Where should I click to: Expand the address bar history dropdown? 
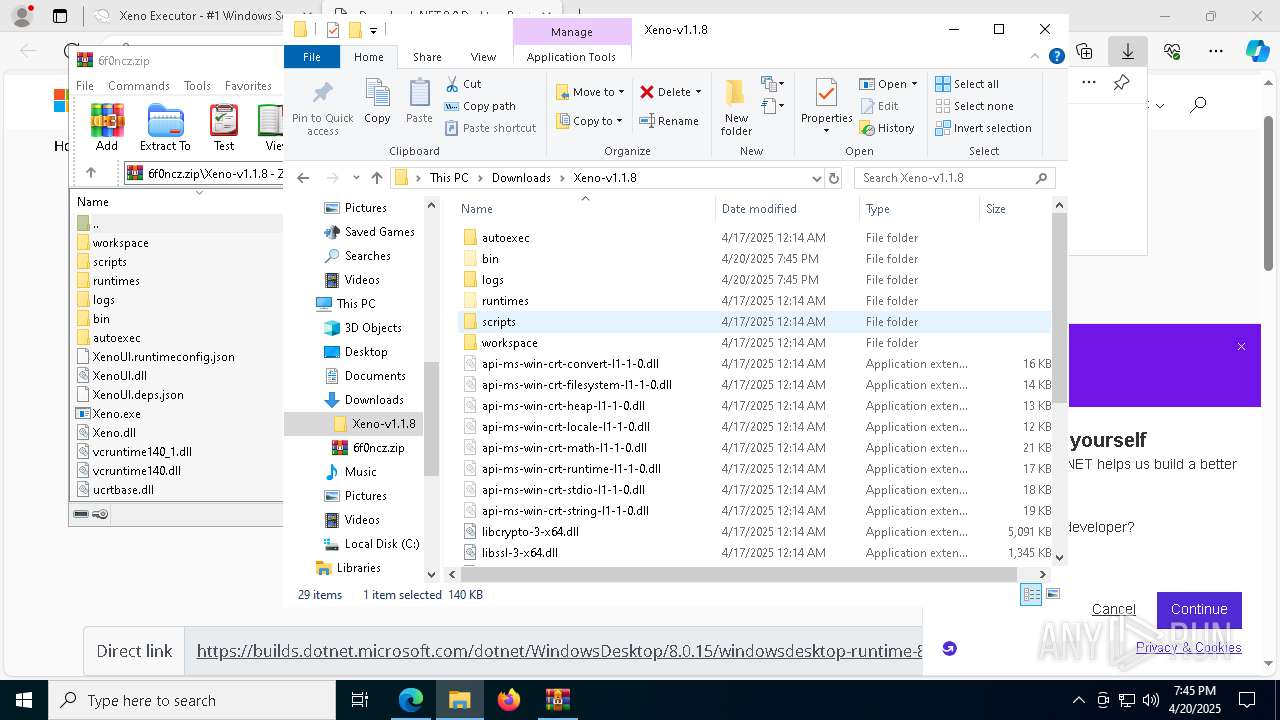(817, 178)
